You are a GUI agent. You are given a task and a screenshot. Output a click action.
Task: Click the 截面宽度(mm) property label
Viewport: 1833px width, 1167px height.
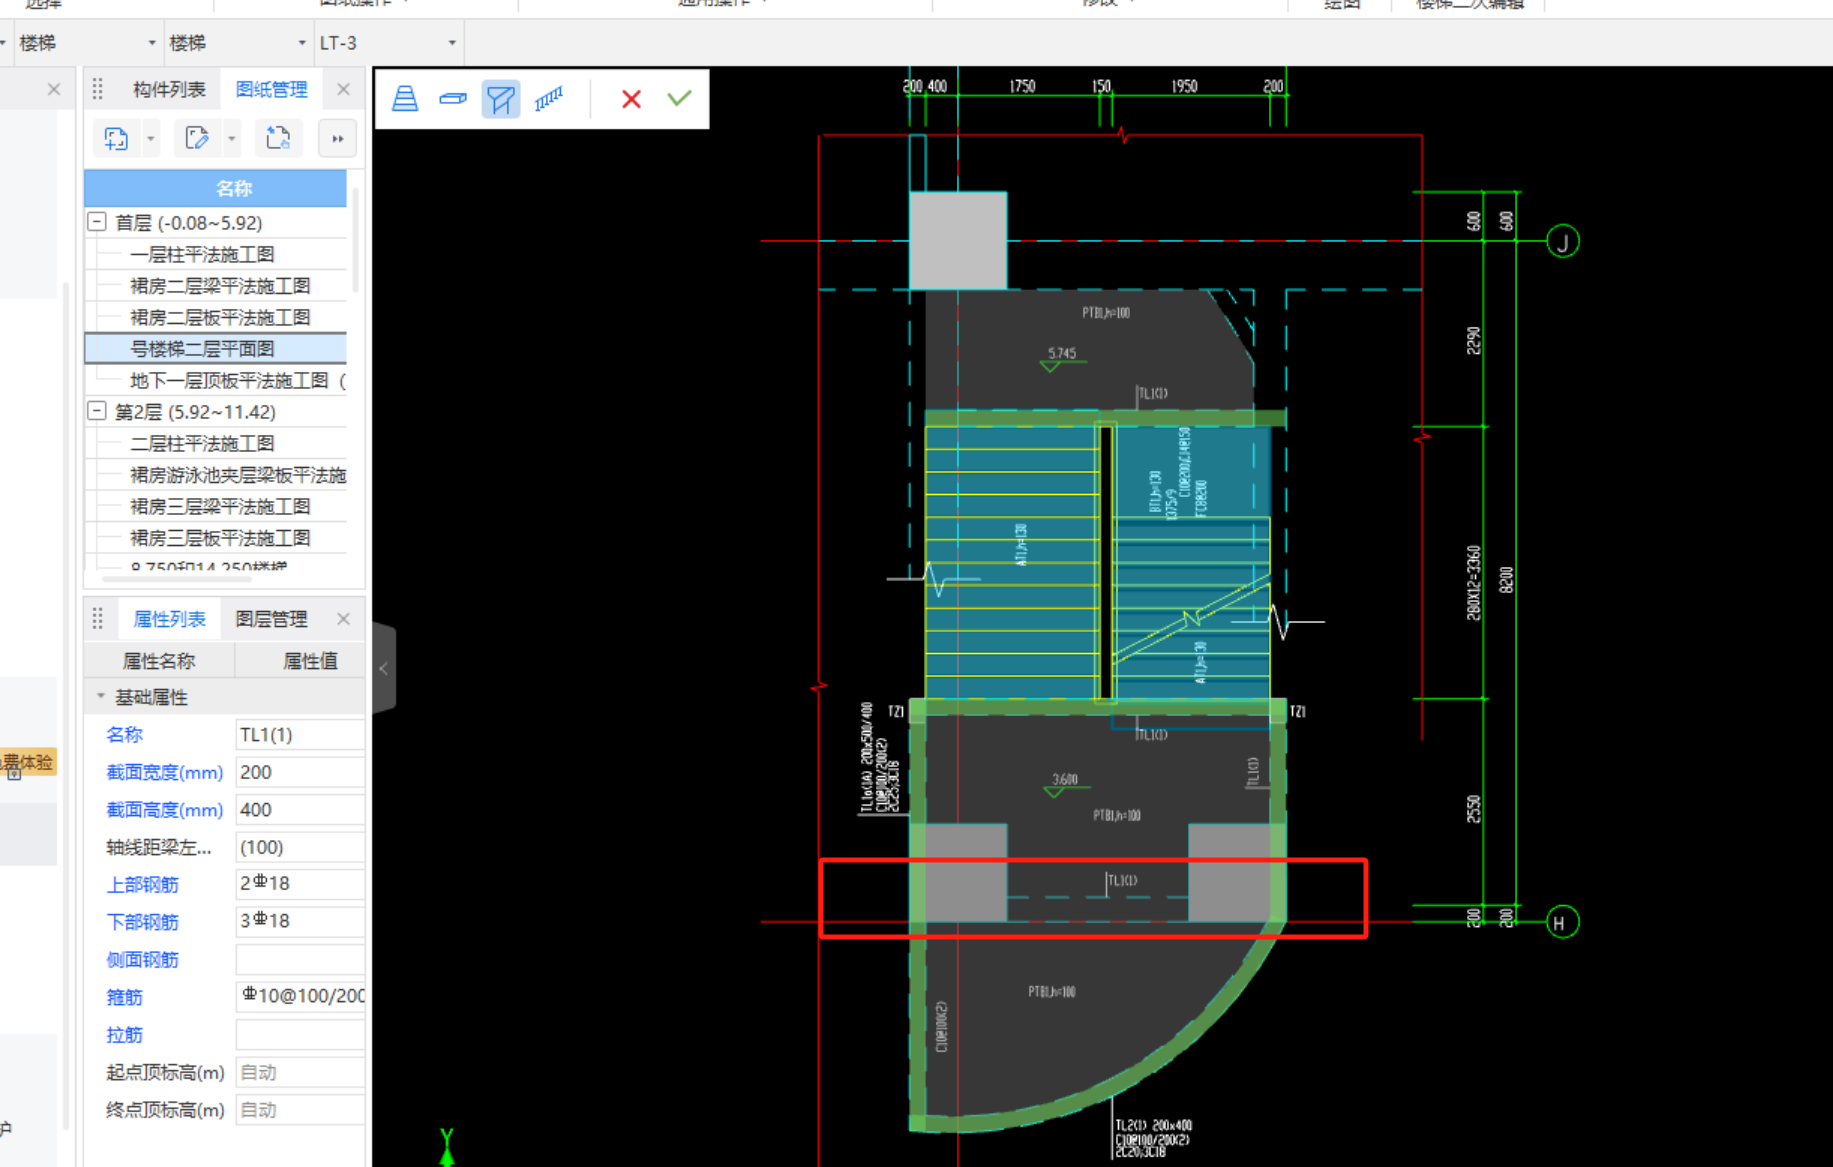click(x=165, y=772)
